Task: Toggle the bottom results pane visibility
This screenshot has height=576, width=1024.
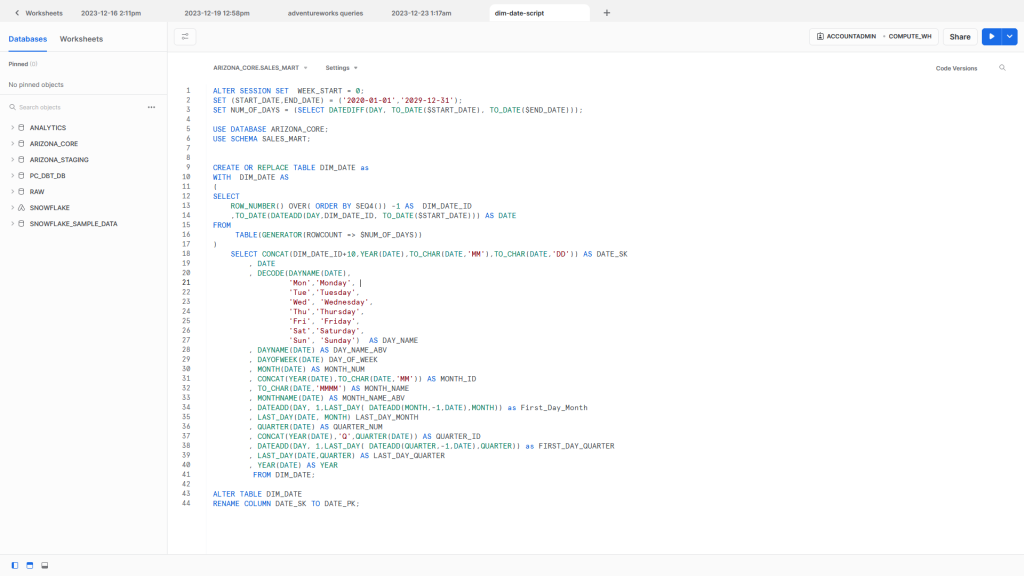Action: pyautogui.click(x=45, y=565)
